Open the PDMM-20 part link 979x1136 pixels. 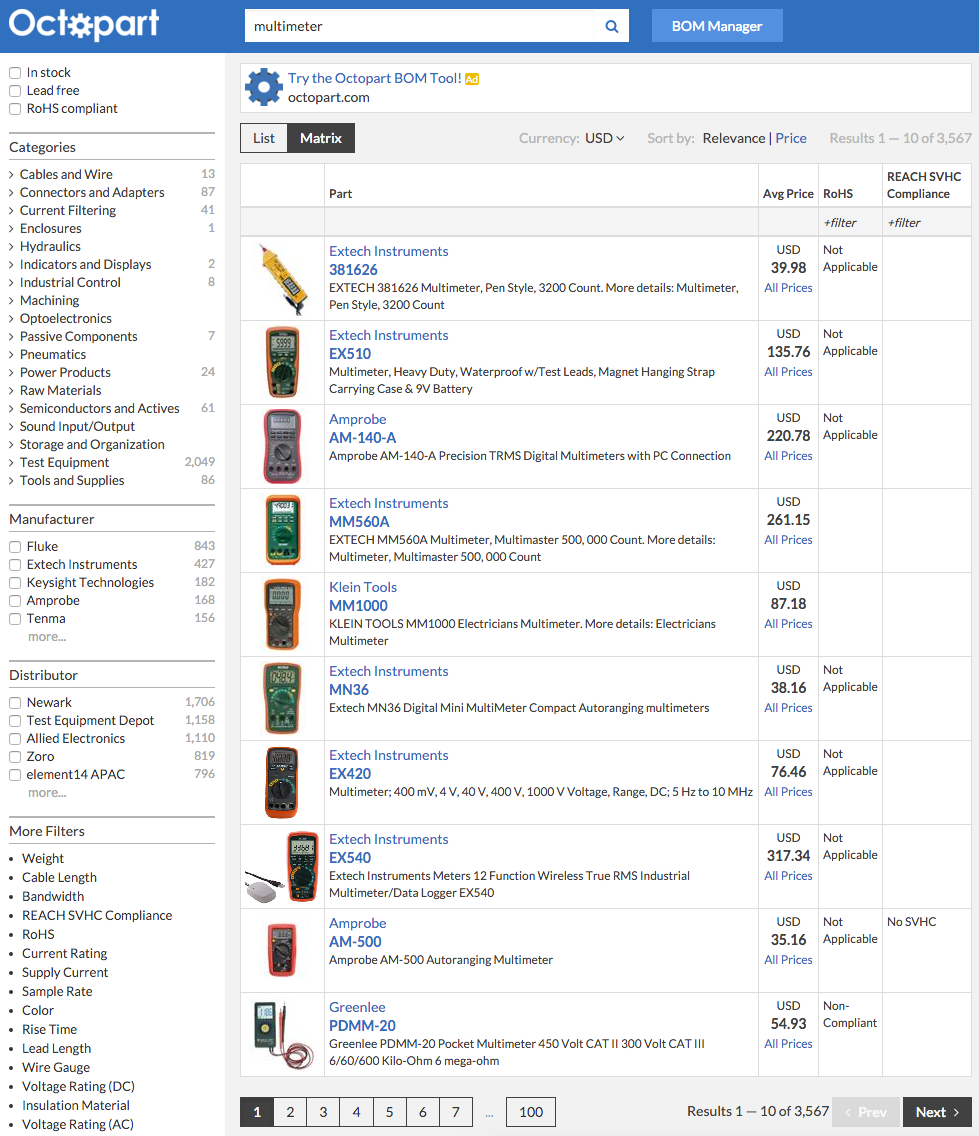362,1027
